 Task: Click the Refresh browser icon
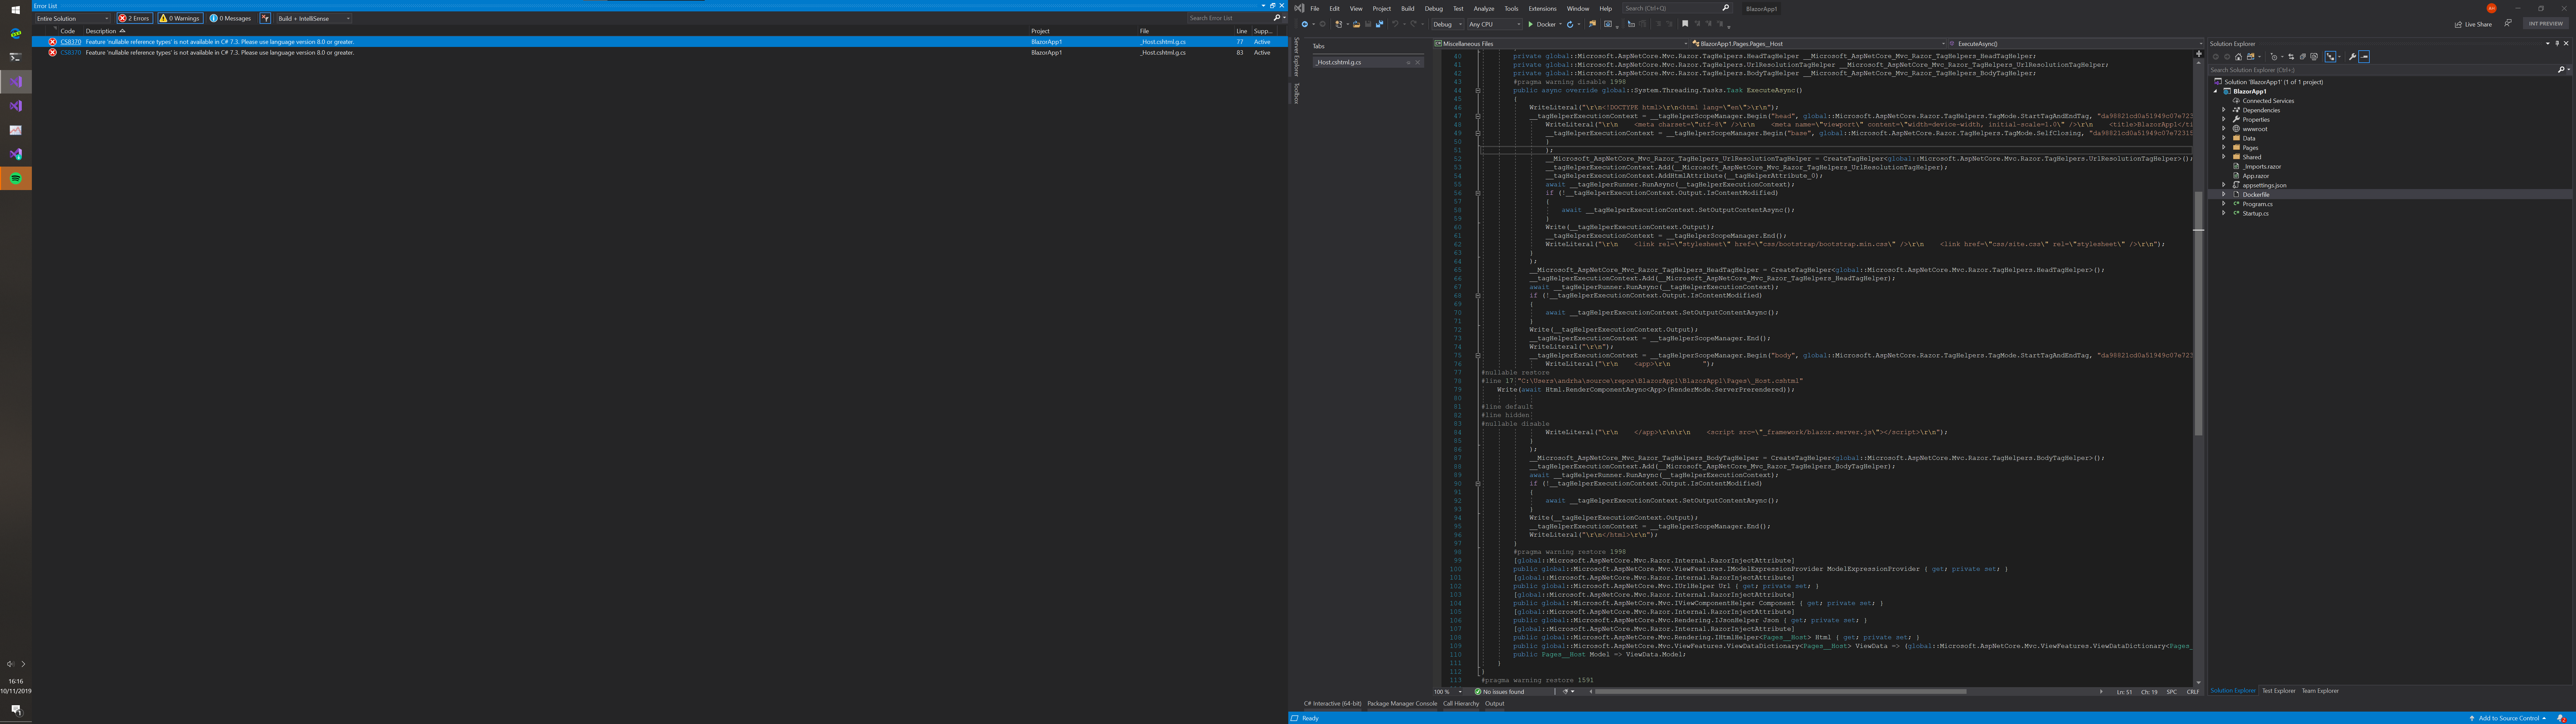(1570, 24)
